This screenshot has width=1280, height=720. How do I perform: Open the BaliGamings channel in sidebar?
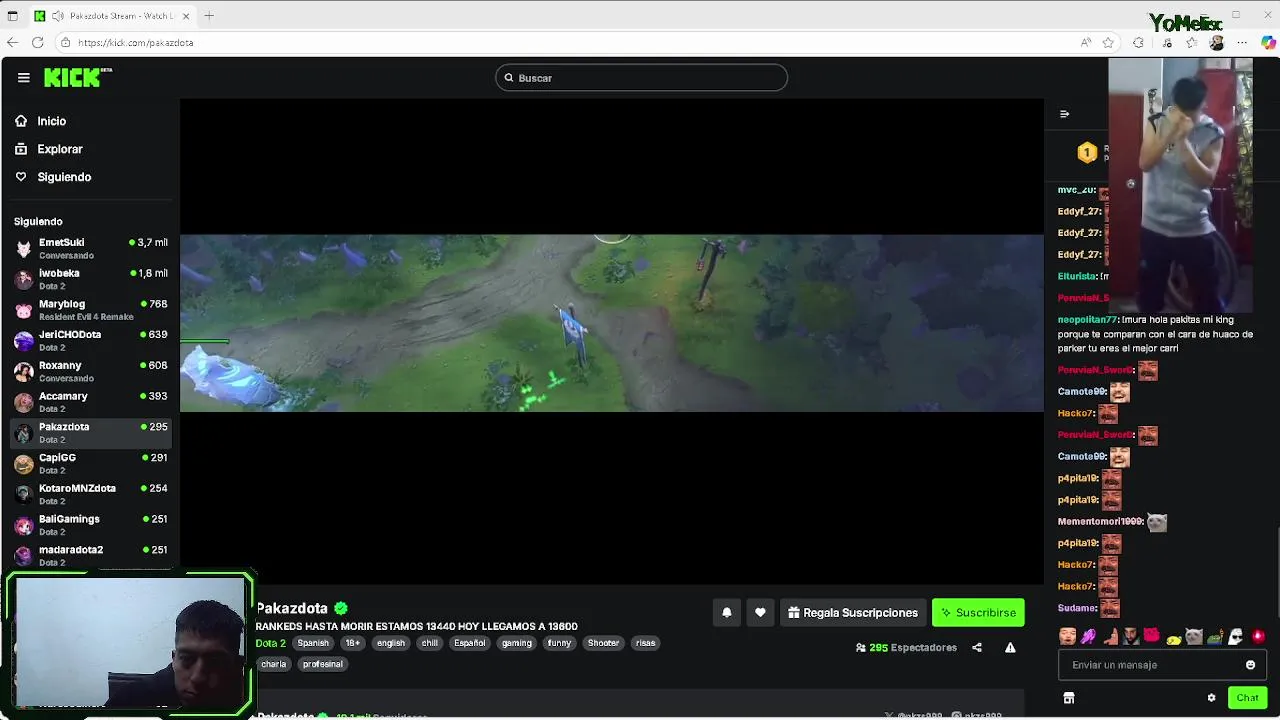pos(90,525)
